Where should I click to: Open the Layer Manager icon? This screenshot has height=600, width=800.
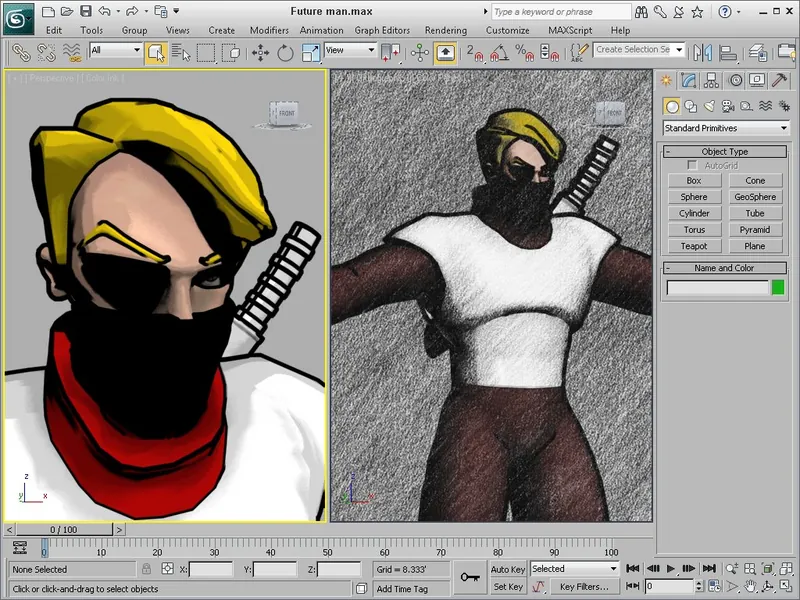click(758, 52)
